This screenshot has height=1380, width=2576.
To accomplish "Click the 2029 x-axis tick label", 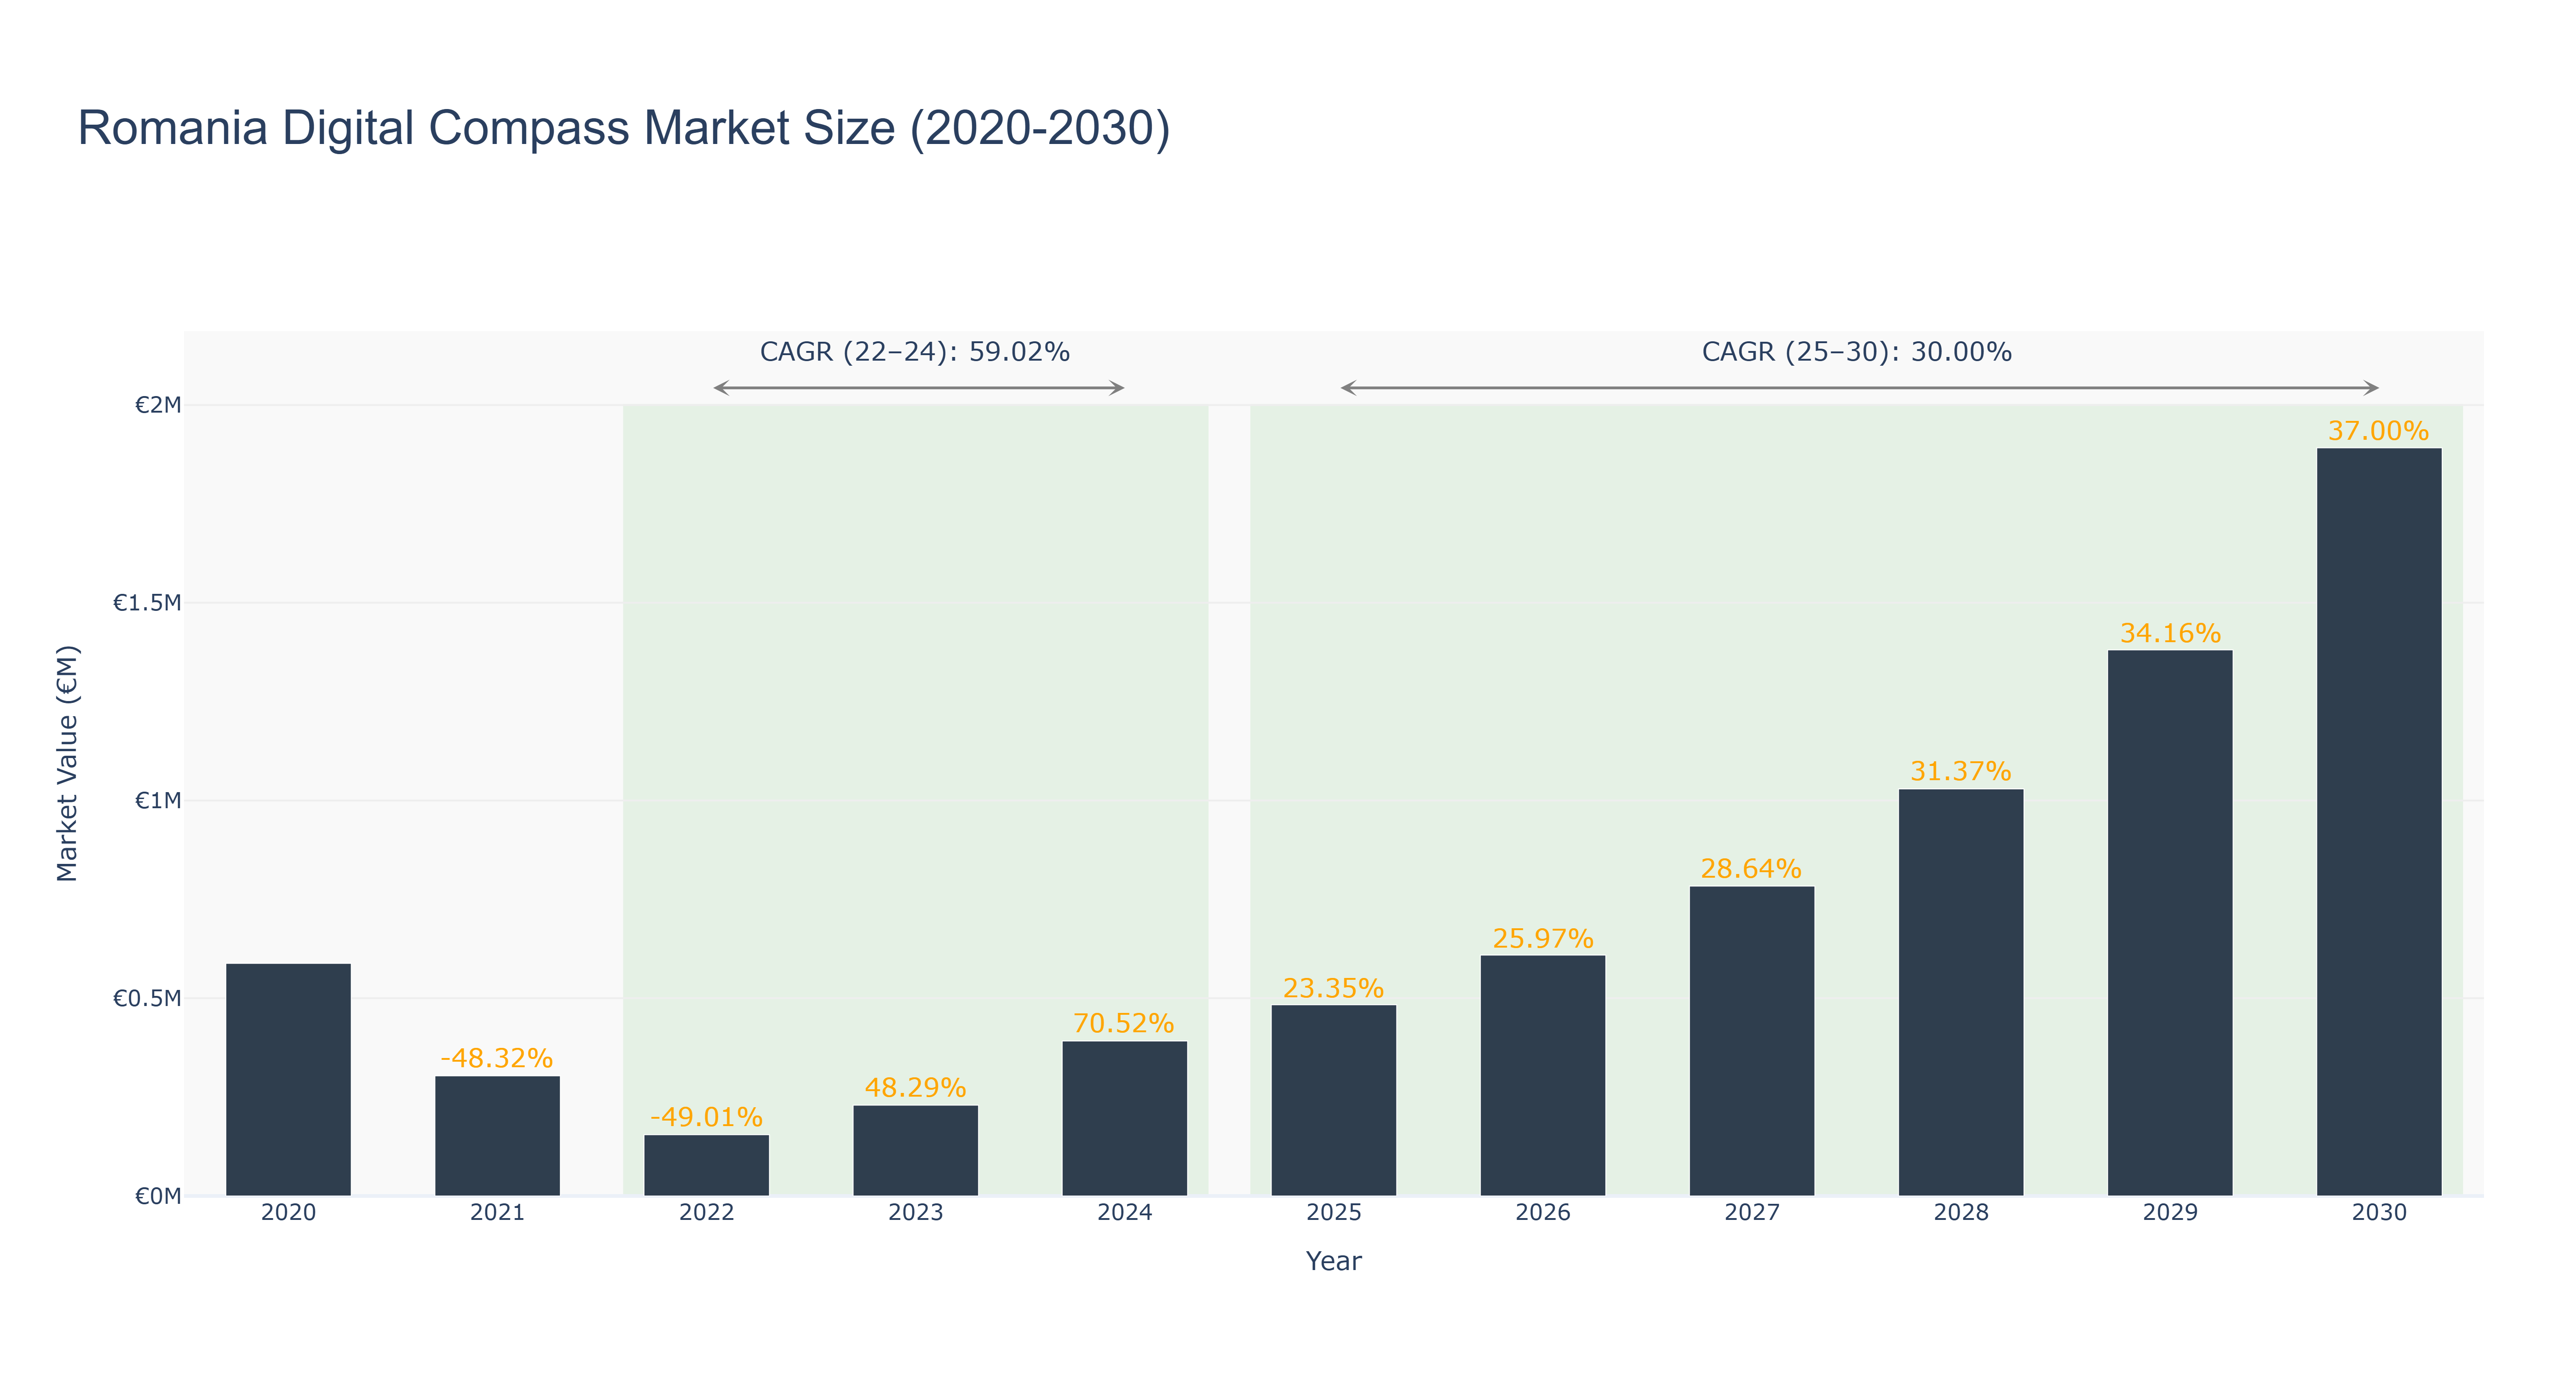I will (2169, 1213).
